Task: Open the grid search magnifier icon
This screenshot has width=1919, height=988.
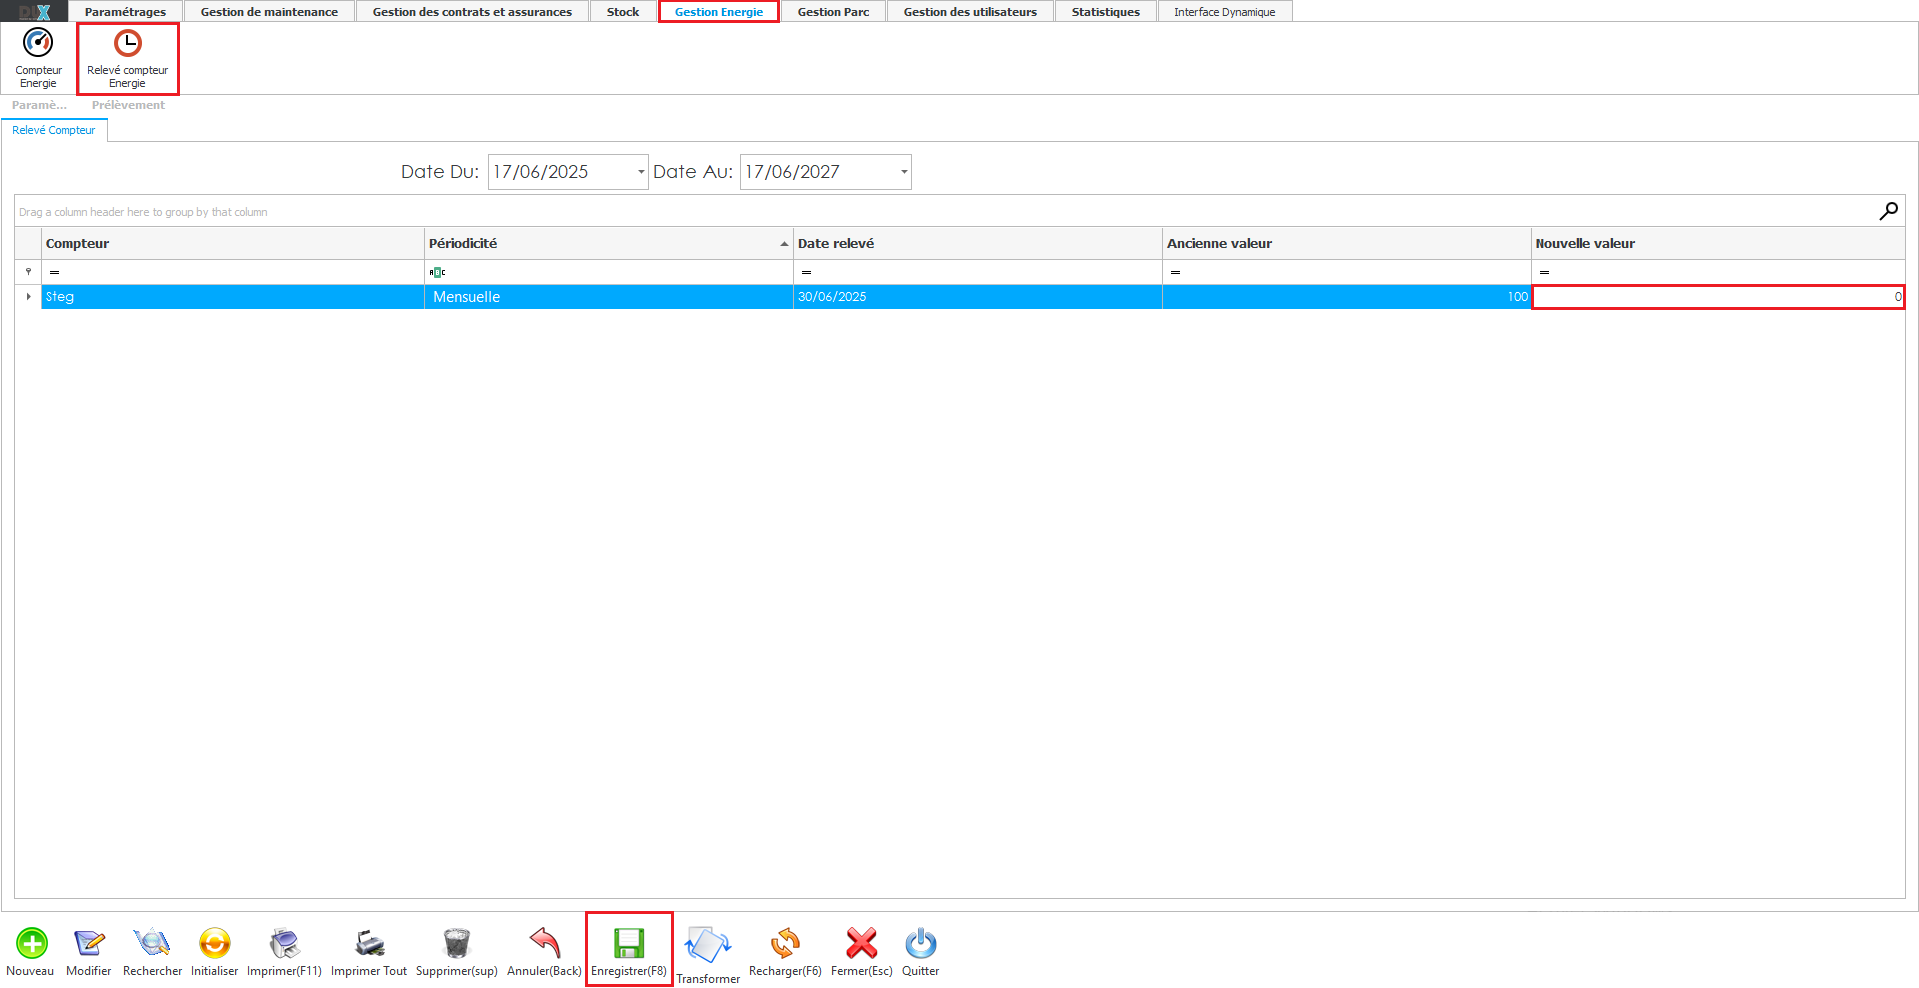Action: 1888,211
